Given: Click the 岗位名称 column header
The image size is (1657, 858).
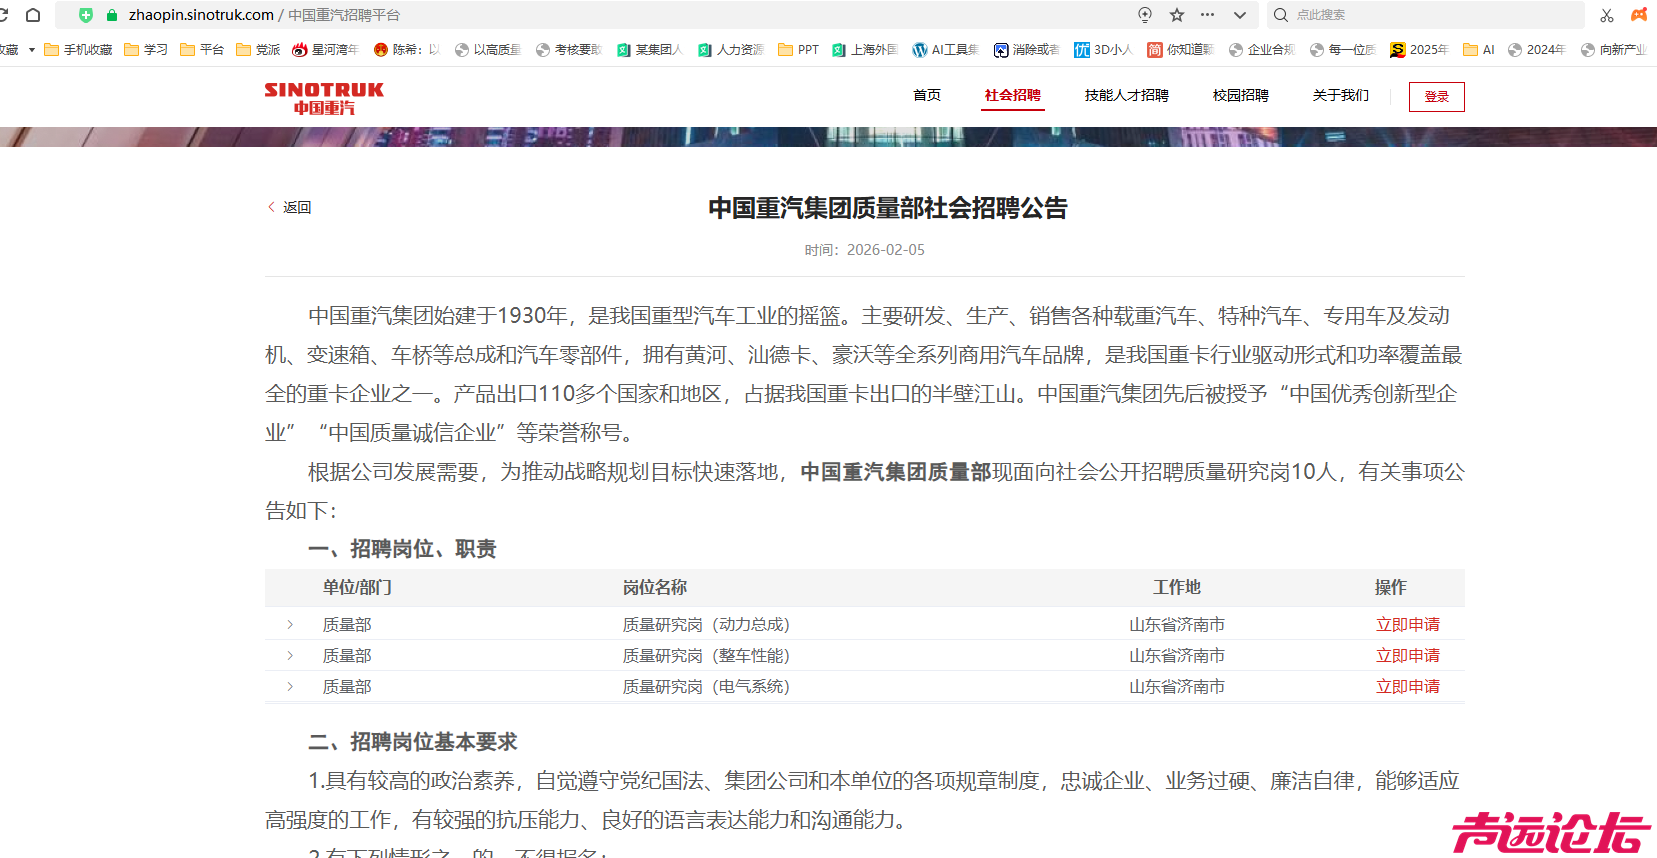Looking at the screenshot, I should pyautogui.click(x=655, y=587).
